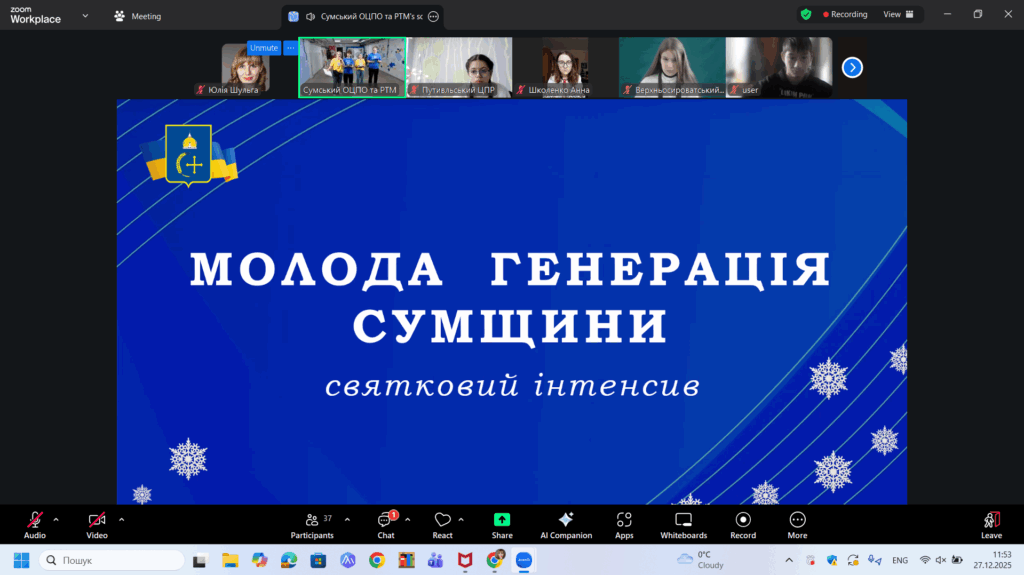Leave the meeting
This screenshot has width=1024, height=575.
pos(991,524)
